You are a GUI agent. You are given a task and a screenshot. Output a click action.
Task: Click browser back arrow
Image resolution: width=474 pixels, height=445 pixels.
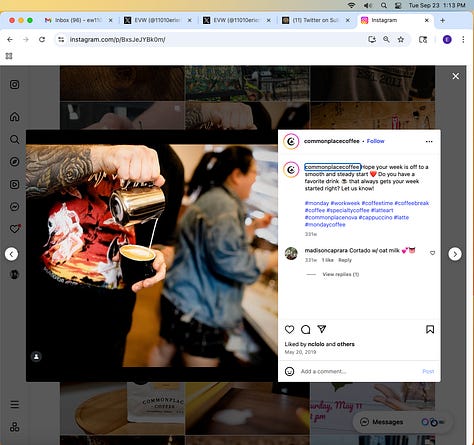(10, 39)
